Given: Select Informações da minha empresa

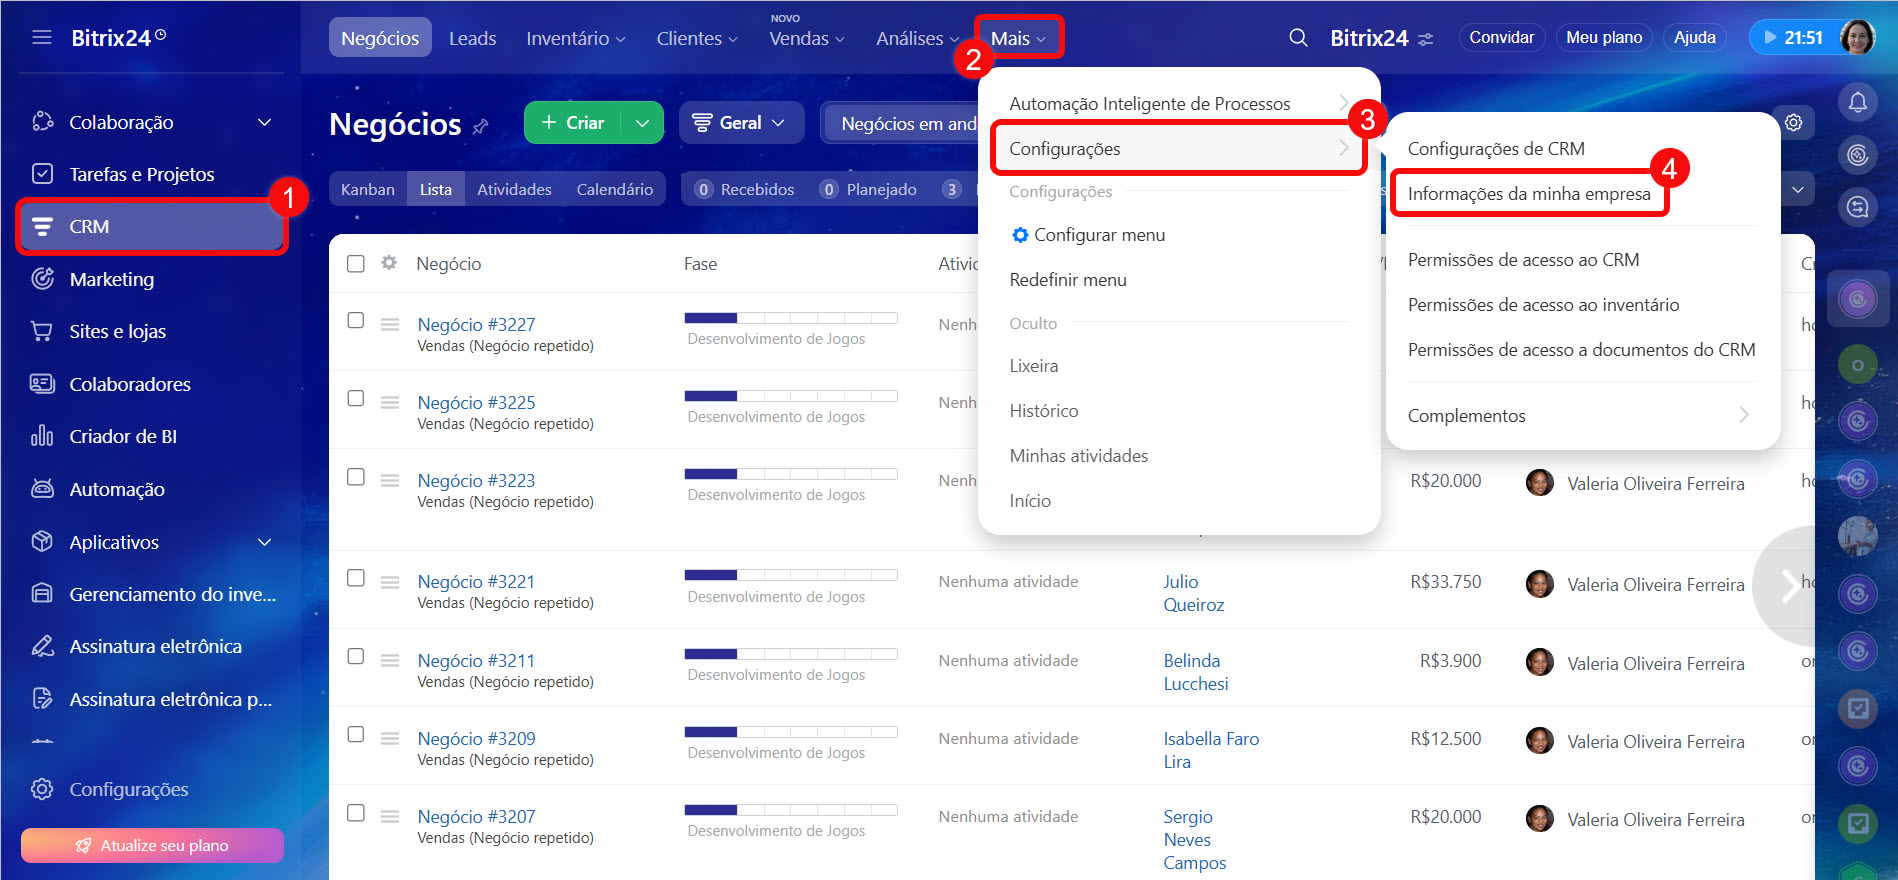Looking at the screenshot, I should click(1528, 194).
